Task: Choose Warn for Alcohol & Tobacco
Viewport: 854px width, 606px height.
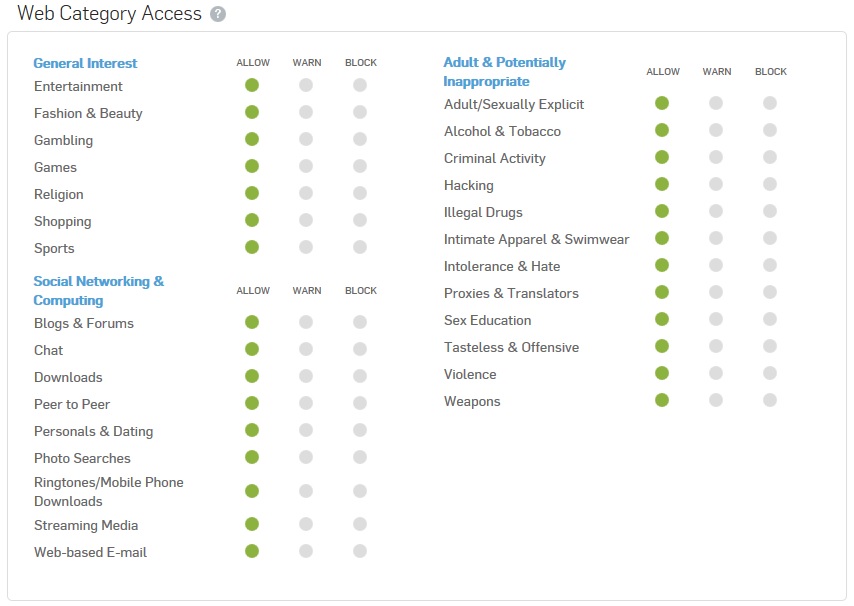Action: 716,130
